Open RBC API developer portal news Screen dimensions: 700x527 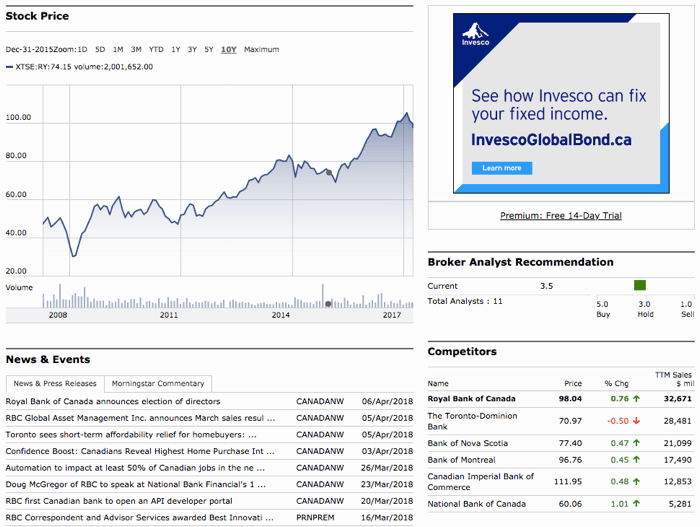(x=119, y=501)
